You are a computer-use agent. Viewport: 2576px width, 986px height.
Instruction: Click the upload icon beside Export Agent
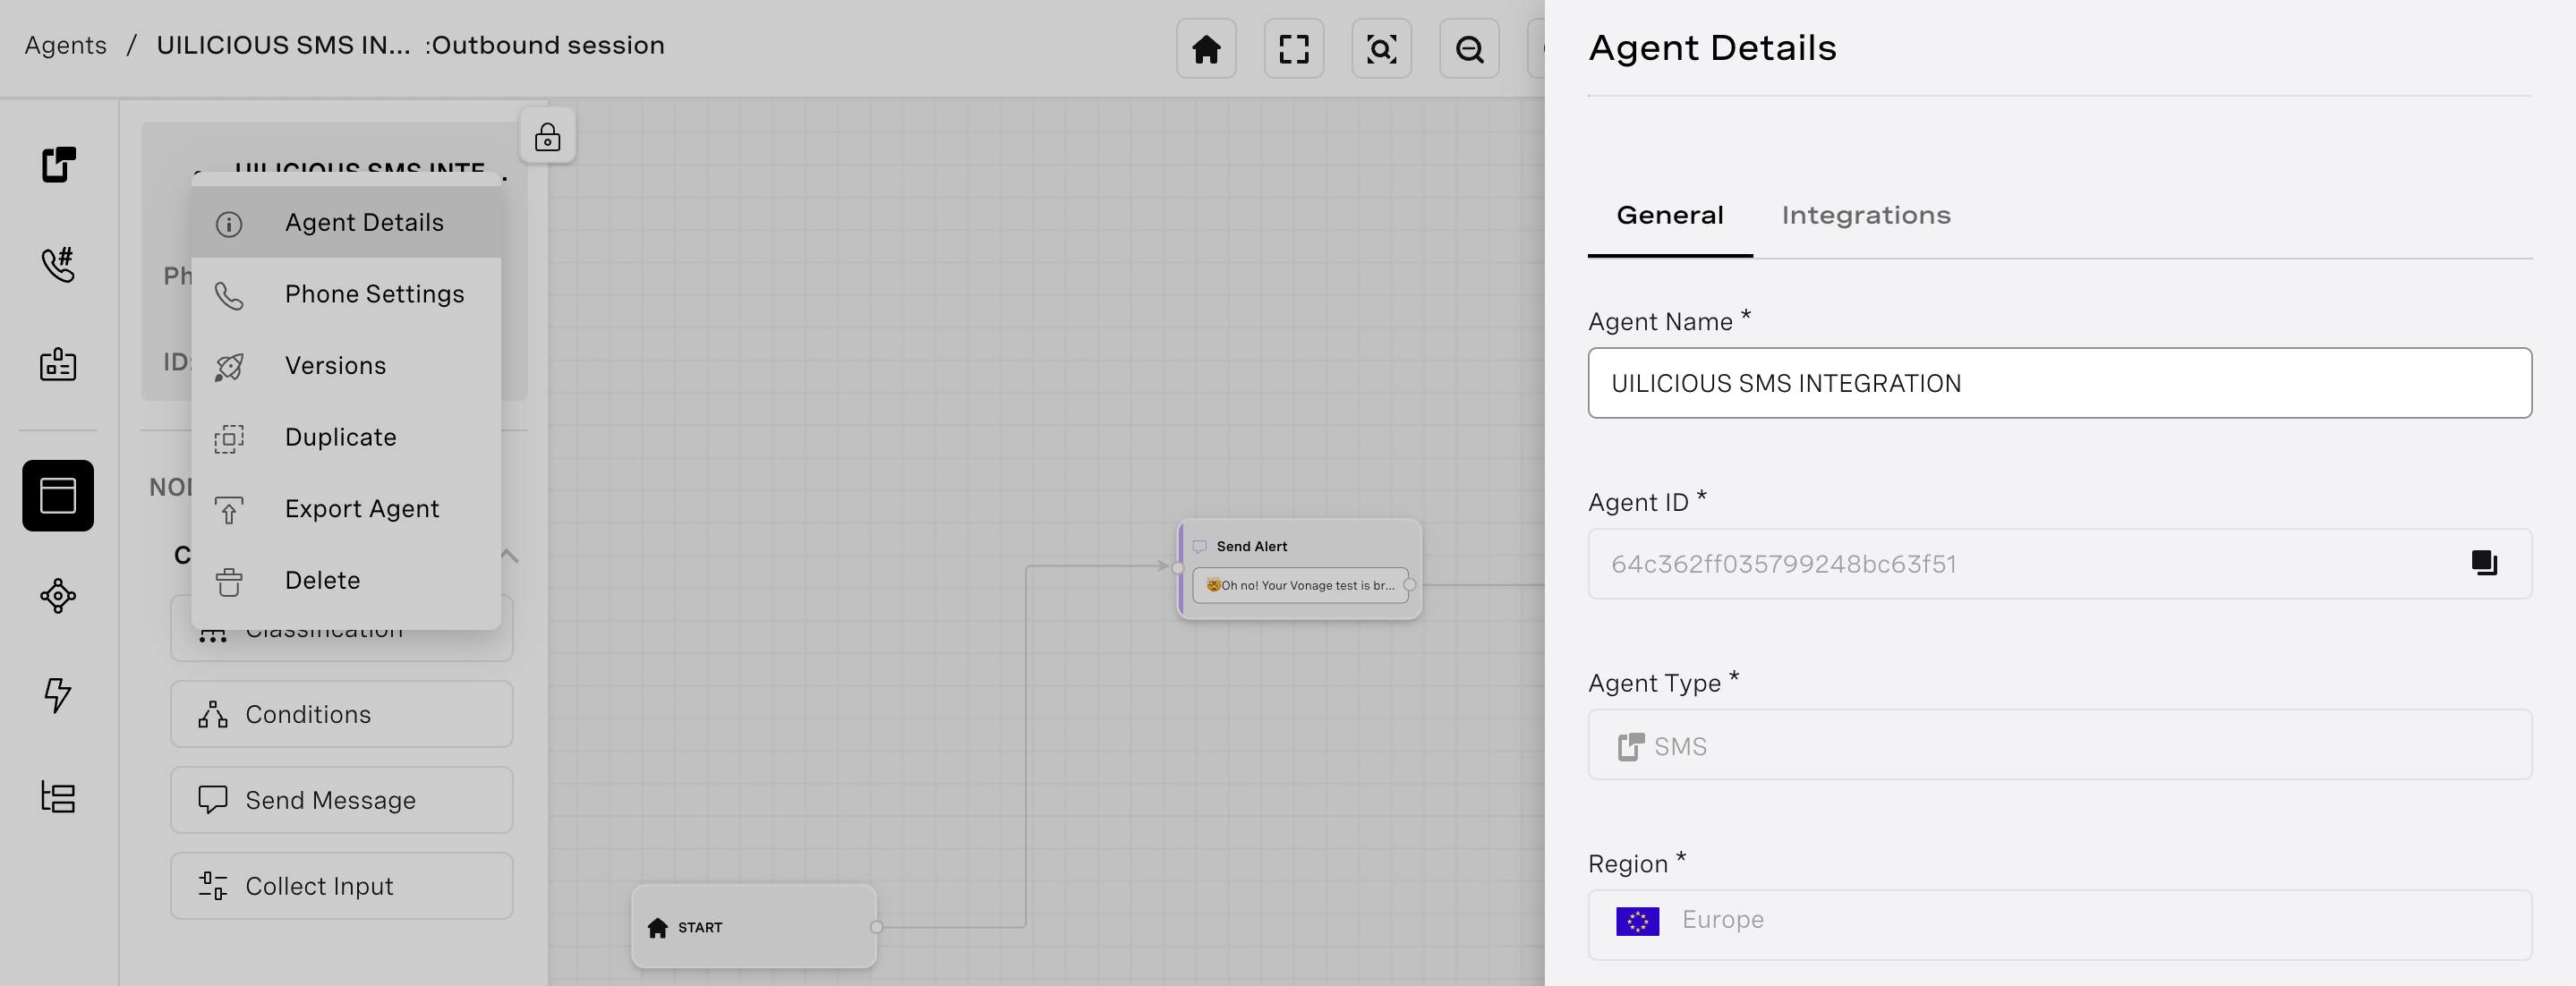click(229, 510)
